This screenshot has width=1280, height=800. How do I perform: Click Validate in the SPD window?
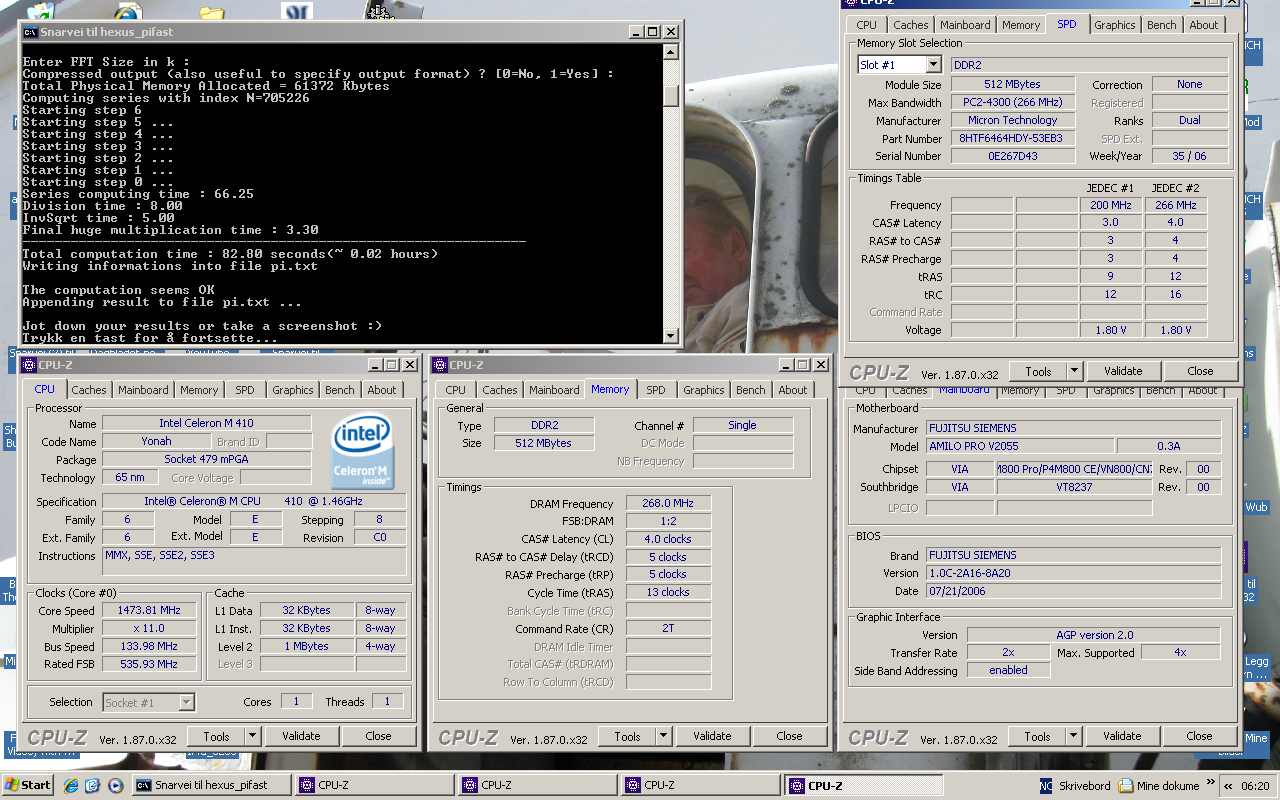click(x=1123, y=371)
